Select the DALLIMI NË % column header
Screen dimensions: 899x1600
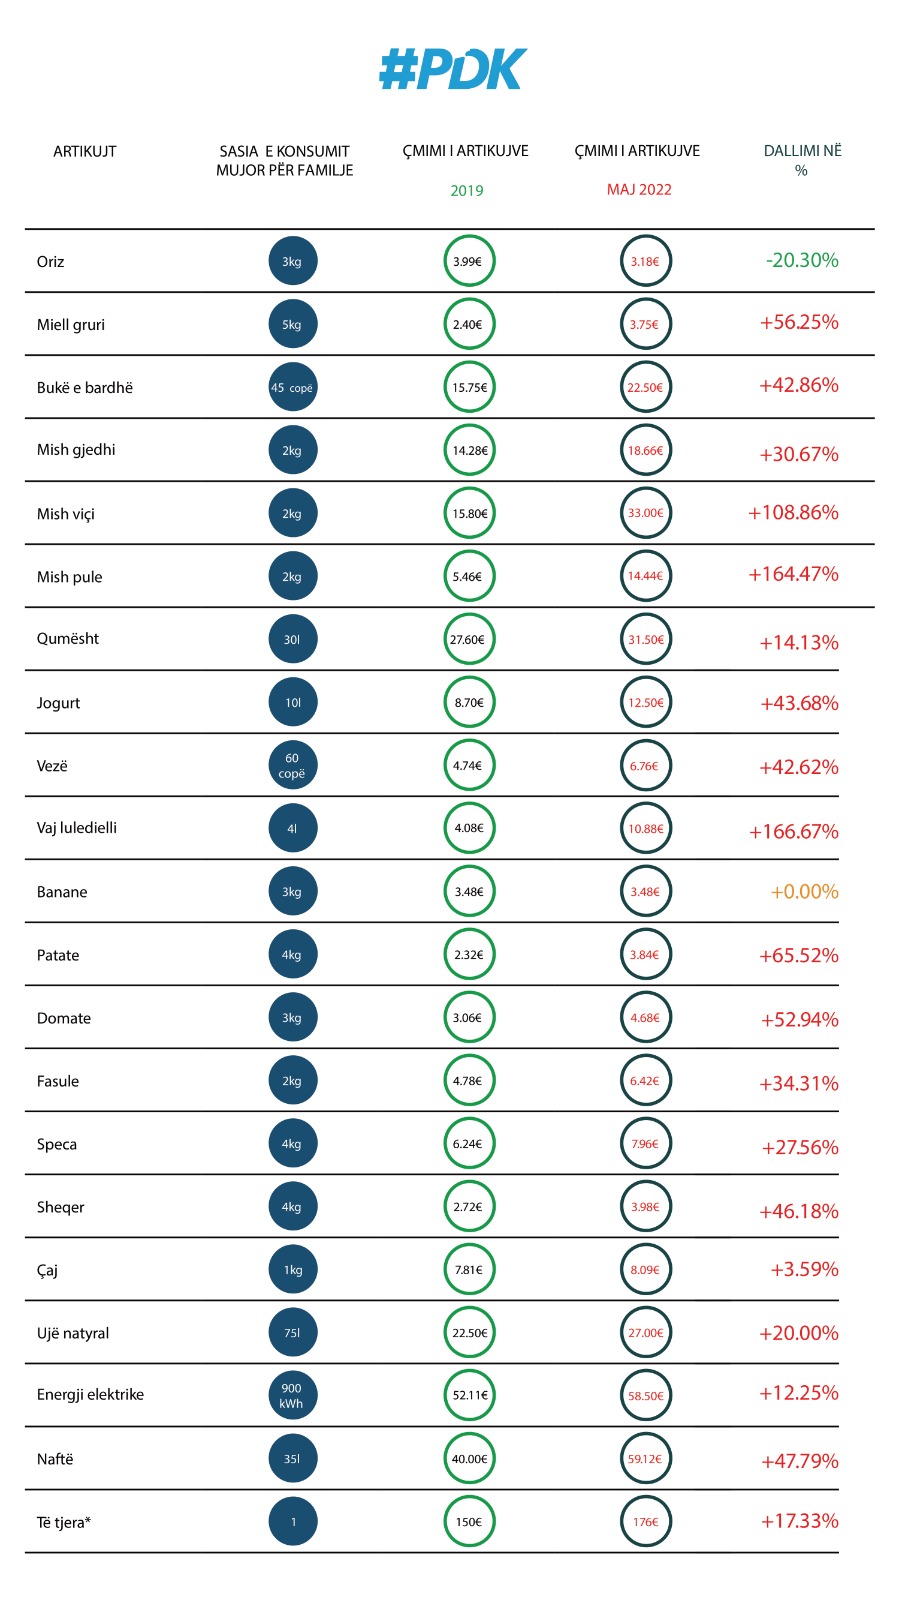pyautogui.click(x=802, y=160)
